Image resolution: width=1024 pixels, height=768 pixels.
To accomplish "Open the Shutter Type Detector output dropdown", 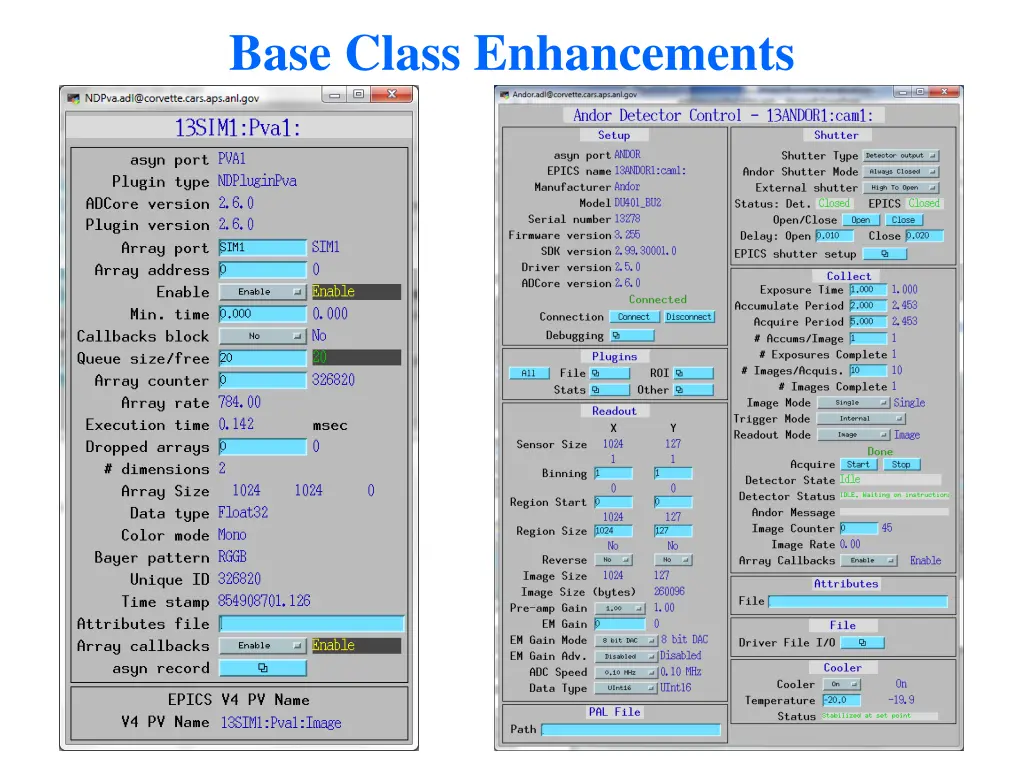I will click(900, 155).
